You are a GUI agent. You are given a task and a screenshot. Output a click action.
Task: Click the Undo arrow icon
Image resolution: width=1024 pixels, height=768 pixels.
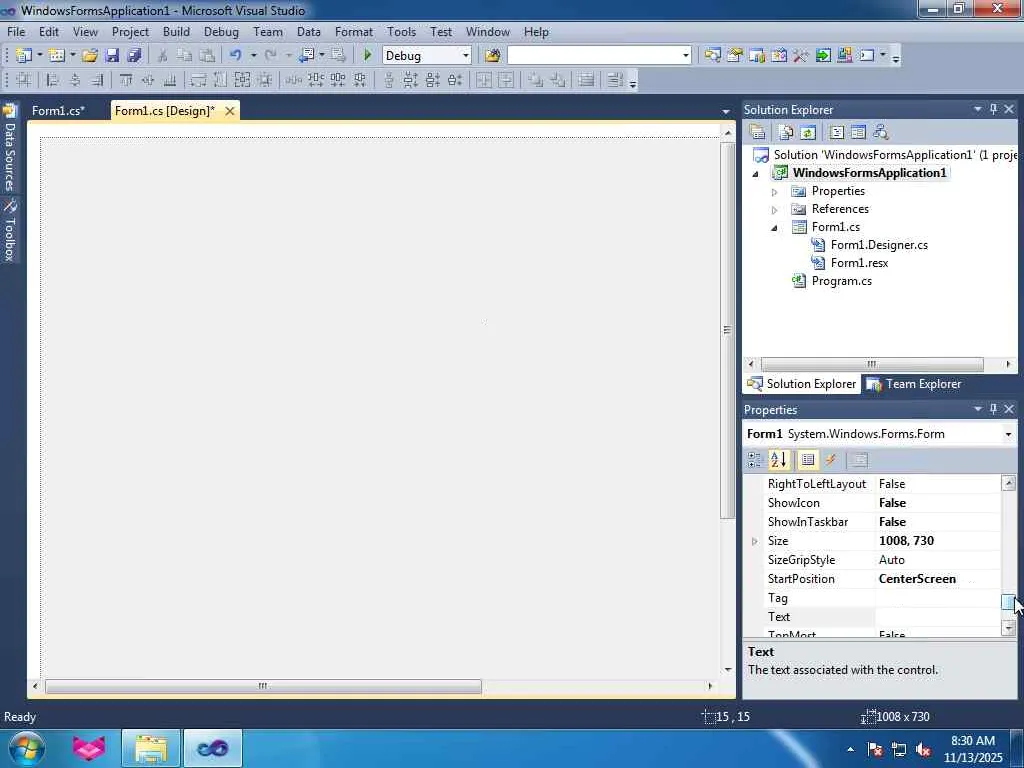coord(236,56)
